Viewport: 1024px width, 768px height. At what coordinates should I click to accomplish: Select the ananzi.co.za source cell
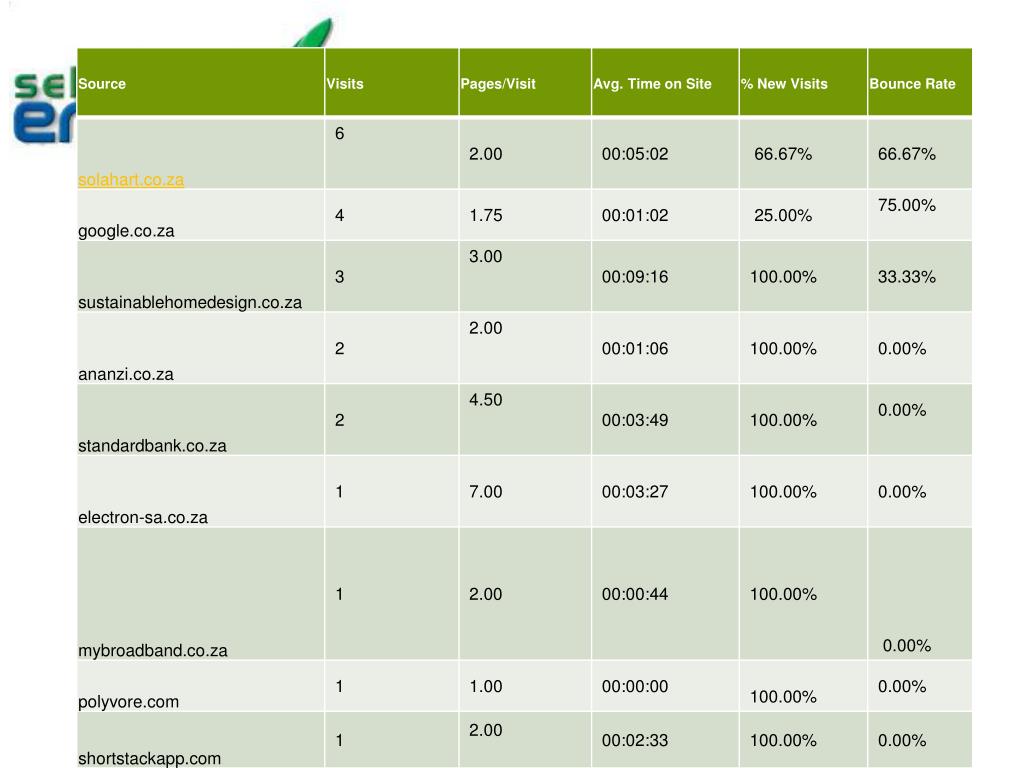coord(200,348)
